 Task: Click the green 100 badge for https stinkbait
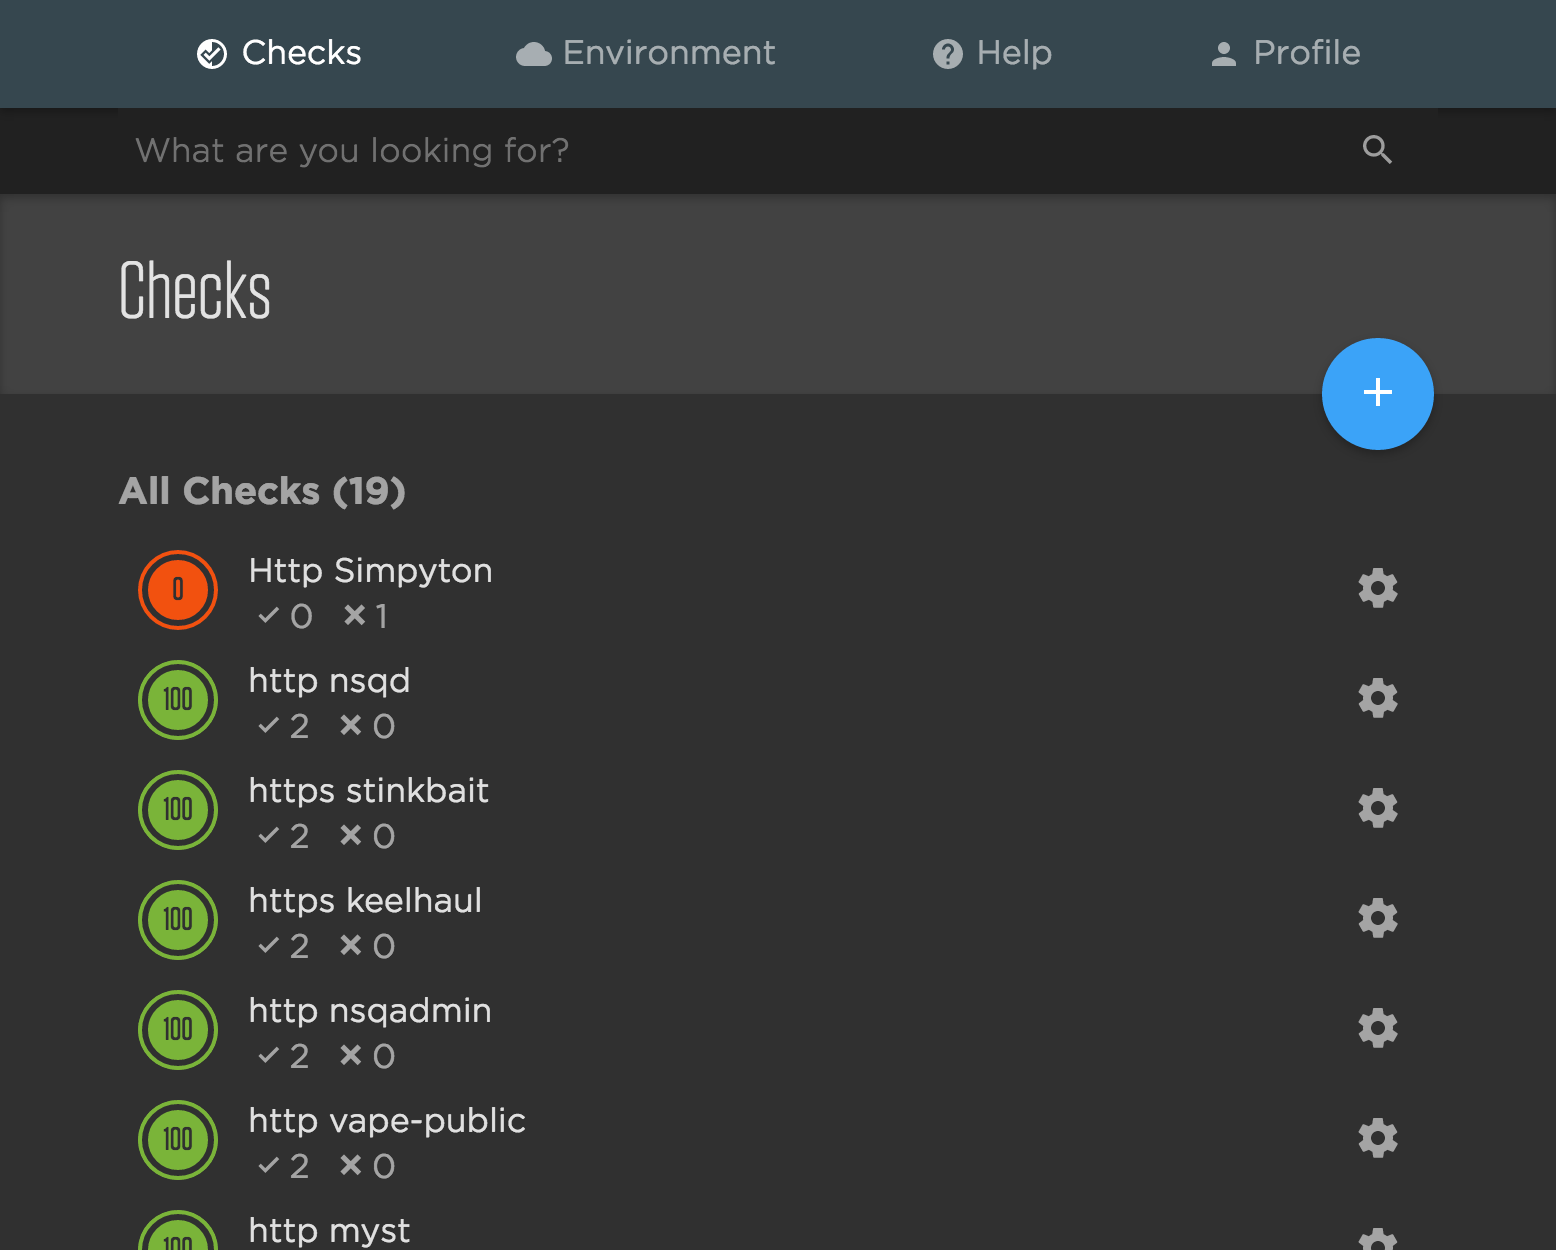[x=178, y=810]
